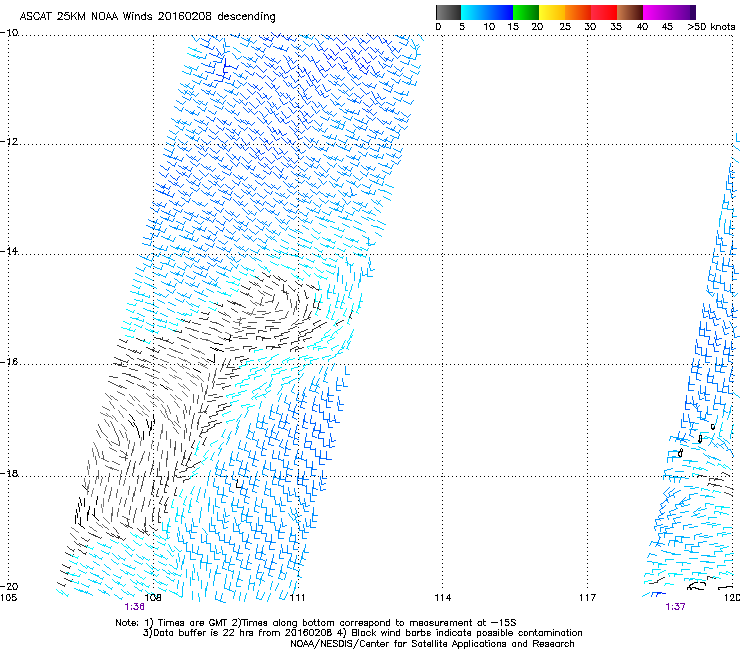Click the longitude axis label '108'
Image resolution: width=740 pixels, height=650 pixels.
coord(153,598)
